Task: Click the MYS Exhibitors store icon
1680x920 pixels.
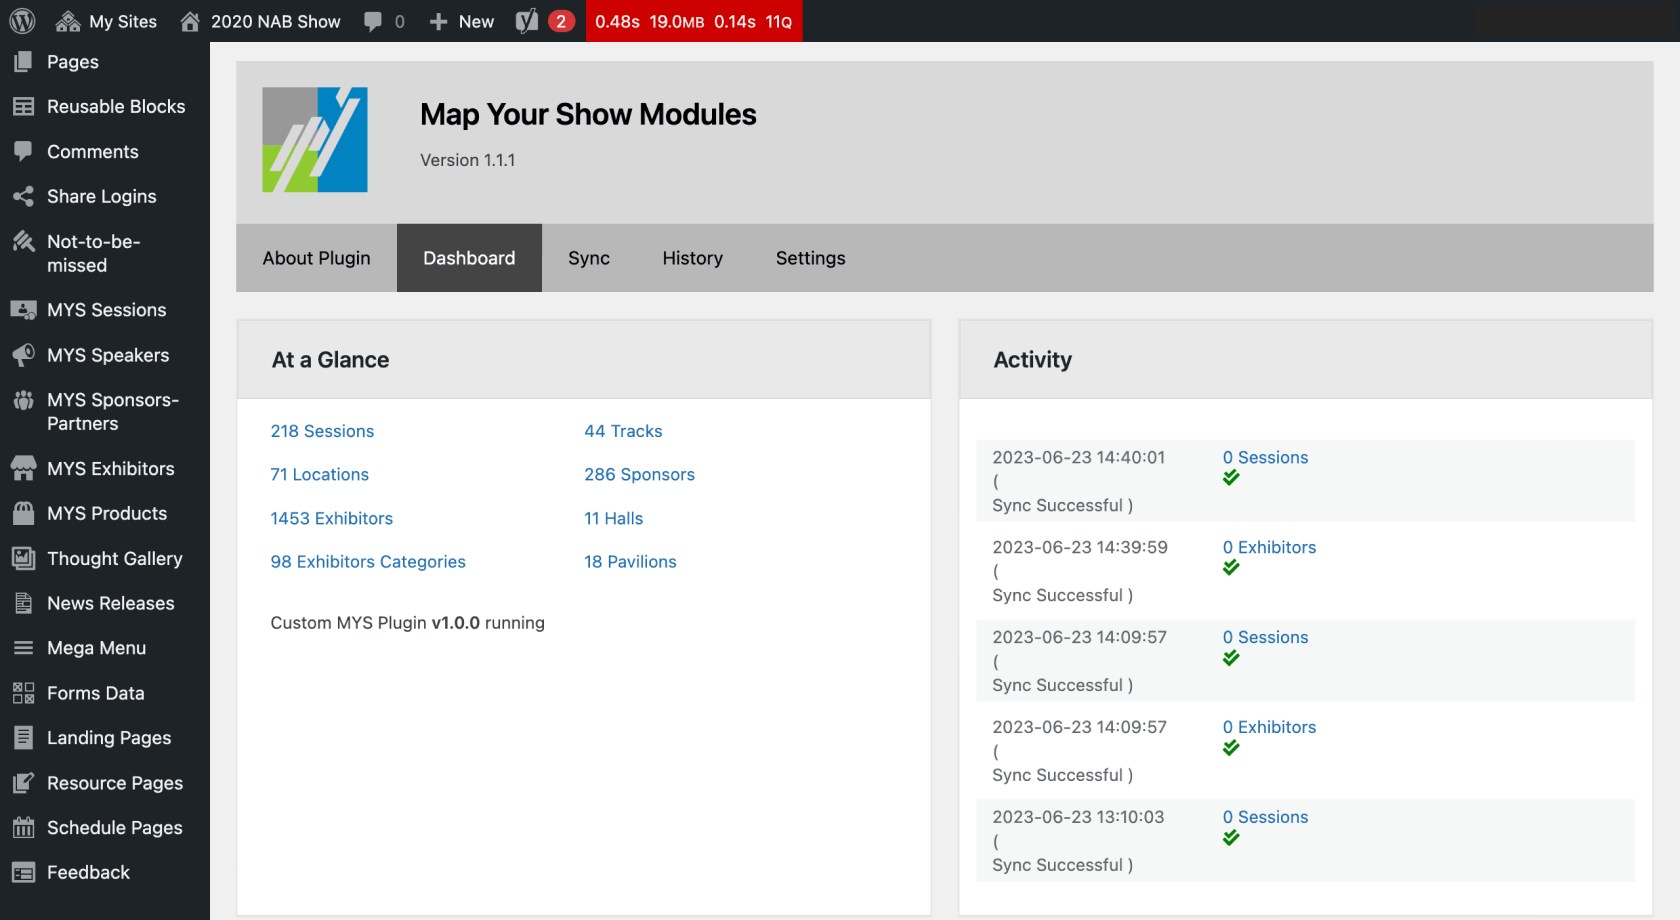Action: click(23, 468)
